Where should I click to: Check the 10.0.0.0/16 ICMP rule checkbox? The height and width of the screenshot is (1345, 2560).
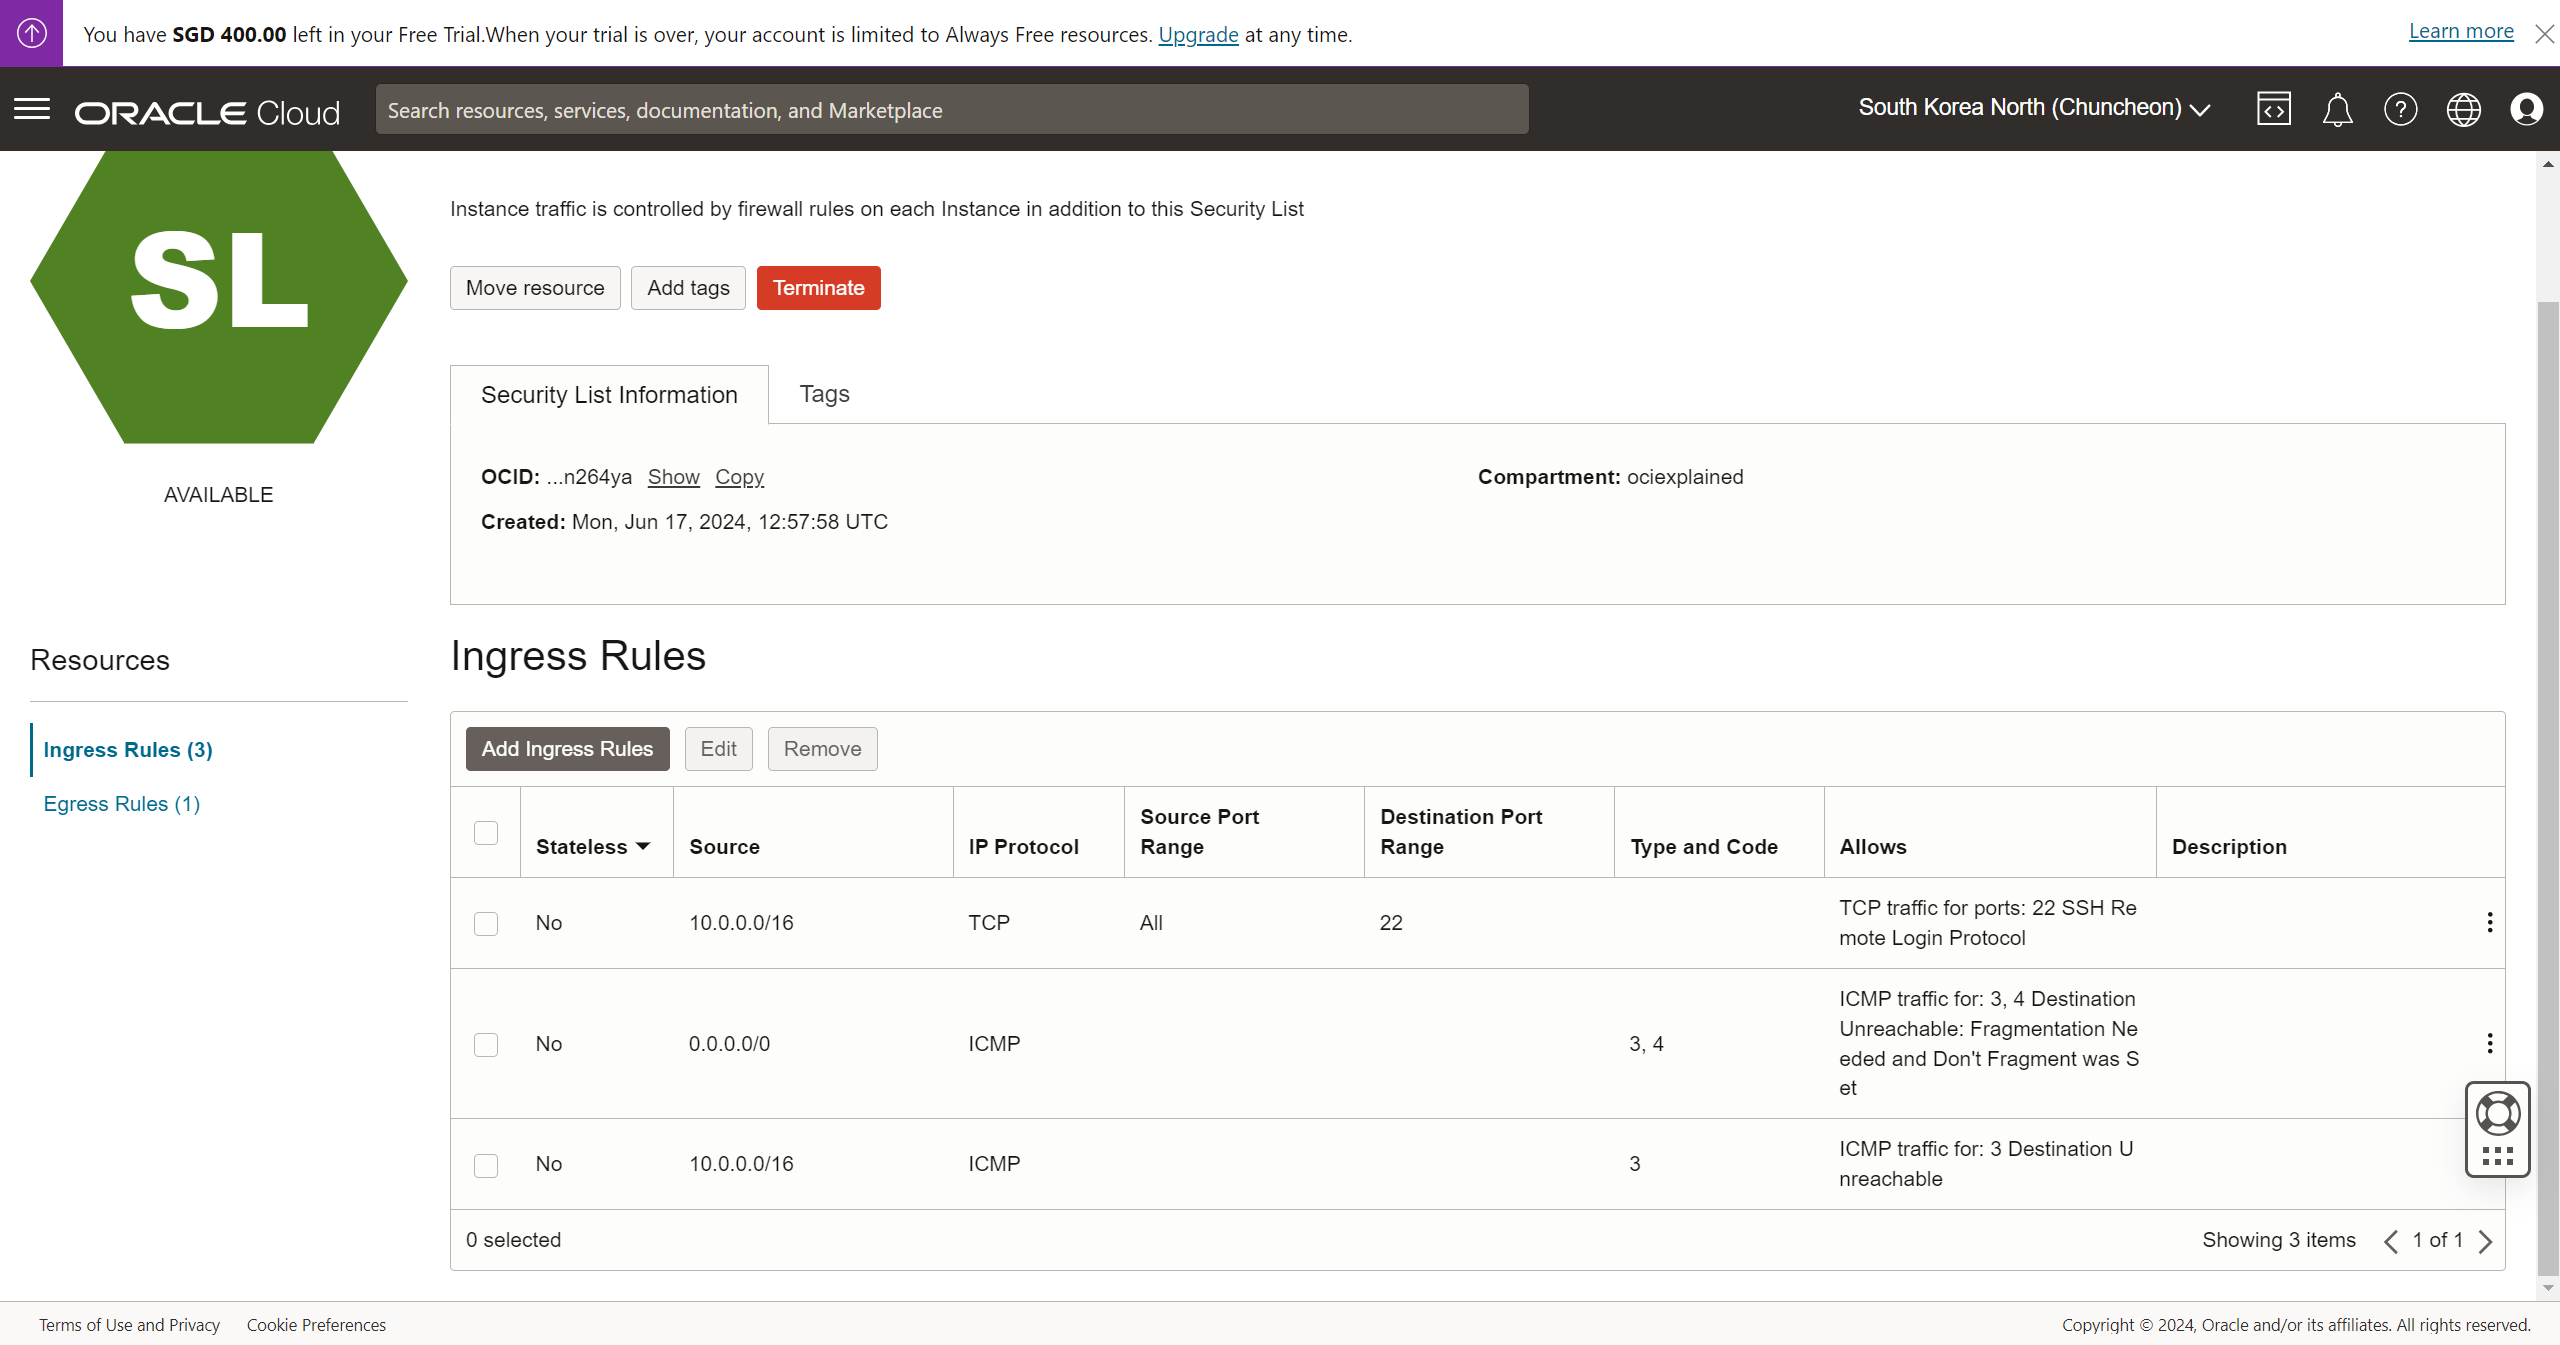coord(486,1165)
